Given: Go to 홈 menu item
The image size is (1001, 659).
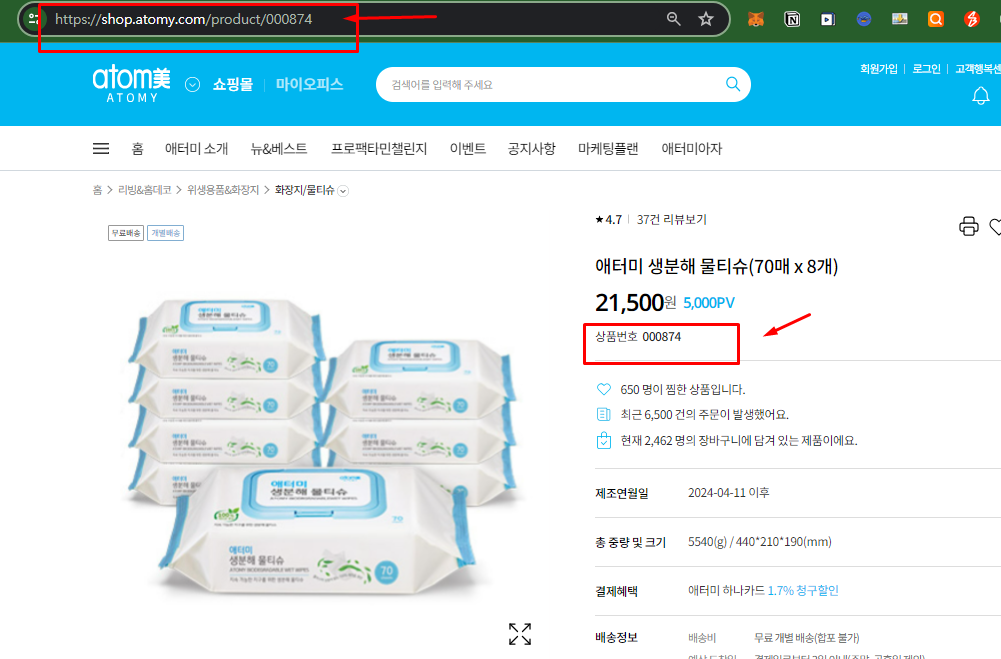Looking at the screenshot, I should [137, 149].
